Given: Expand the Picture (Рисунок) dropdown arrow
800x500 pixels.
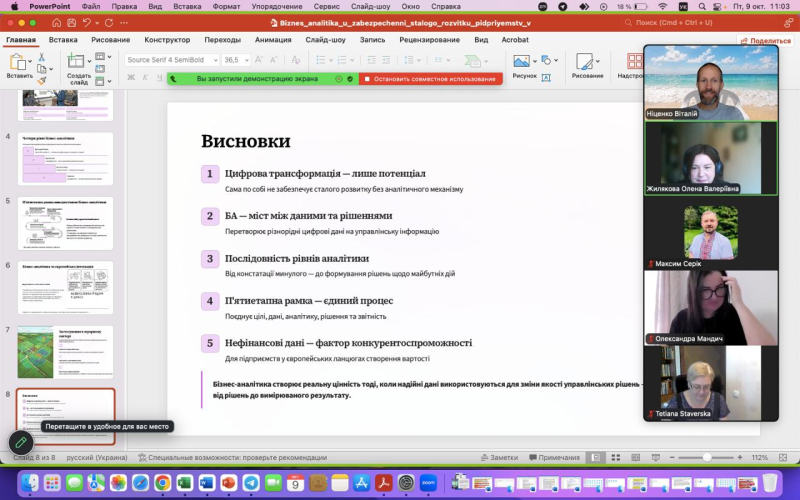Looking at the screenshot, I should [535, 61].
